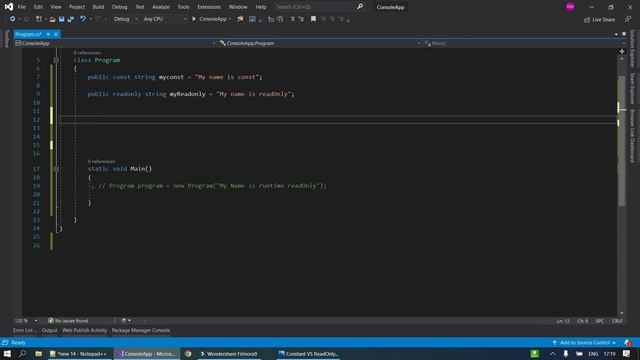Pin the Program.cs tab
640x360 pixels.
[x=48, y=34]
